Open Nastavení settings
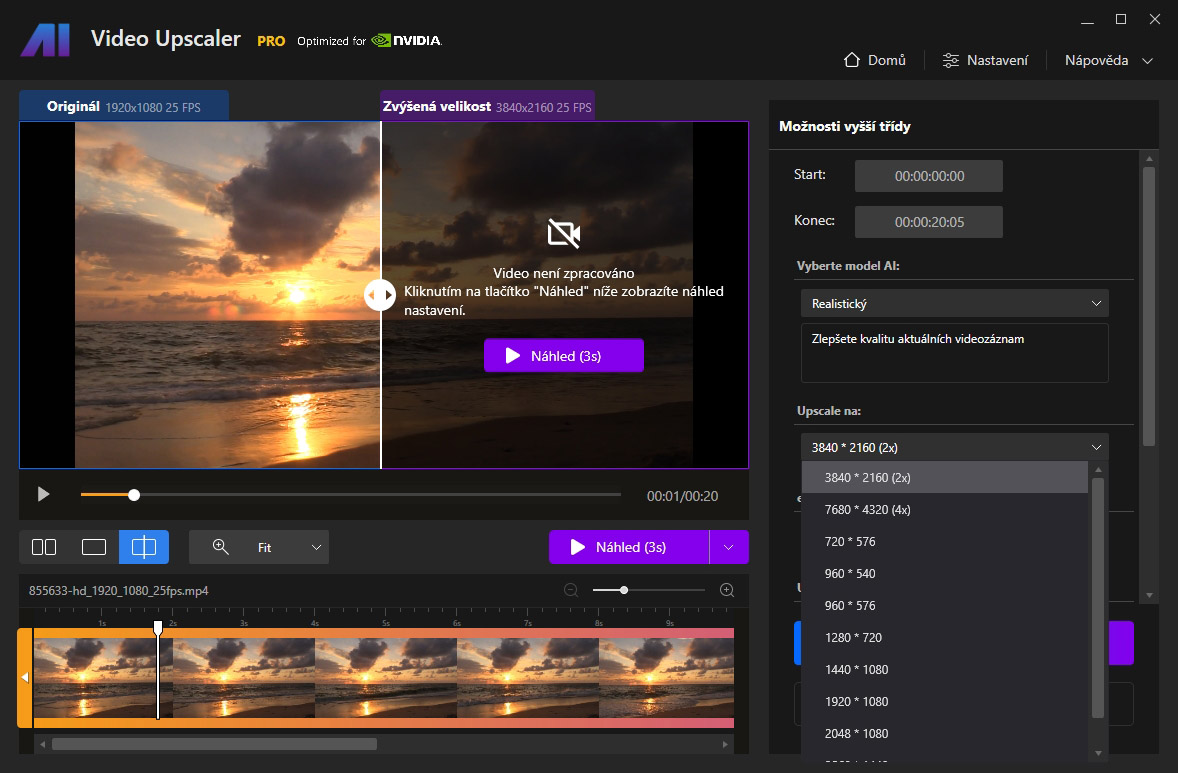 [985, 60]
